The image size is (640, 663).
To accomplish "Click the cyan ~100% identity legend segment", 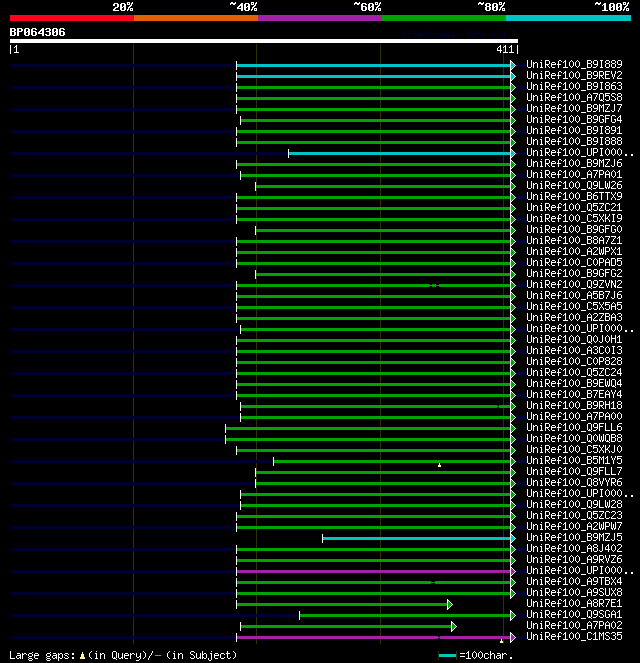I will click(x=568, y=18).
